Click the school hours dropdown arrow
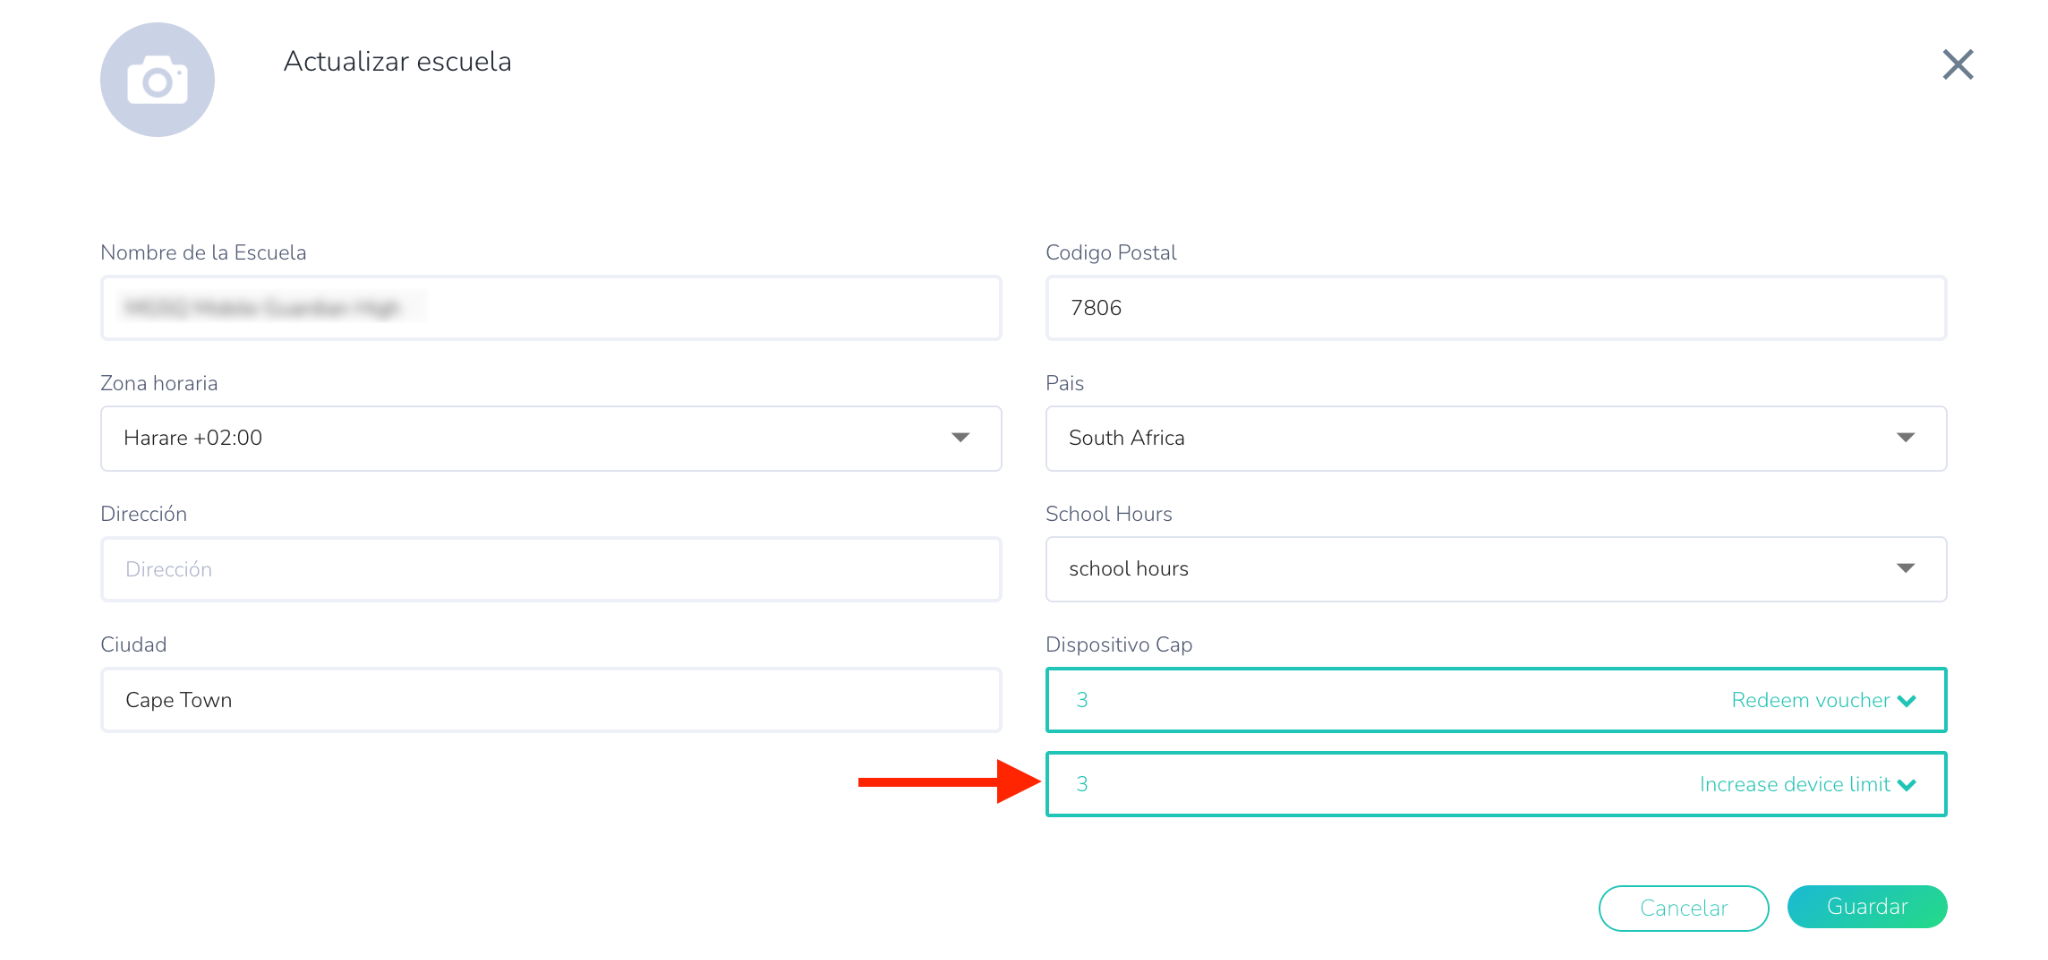Viewport: 2048px width, 960px height. (x=1905, y=569)
